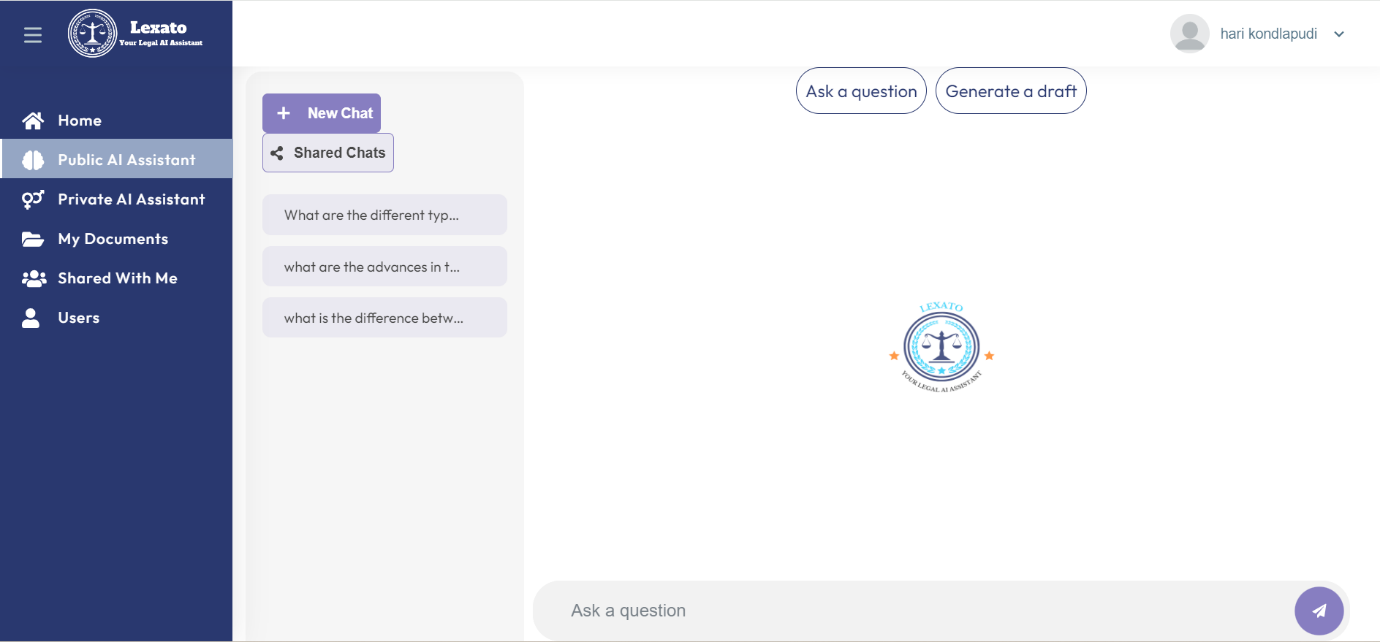This screenshot has height=642, width=1380.
Task: Select the Private AI Assistant icon
Action: pos(31,199)
